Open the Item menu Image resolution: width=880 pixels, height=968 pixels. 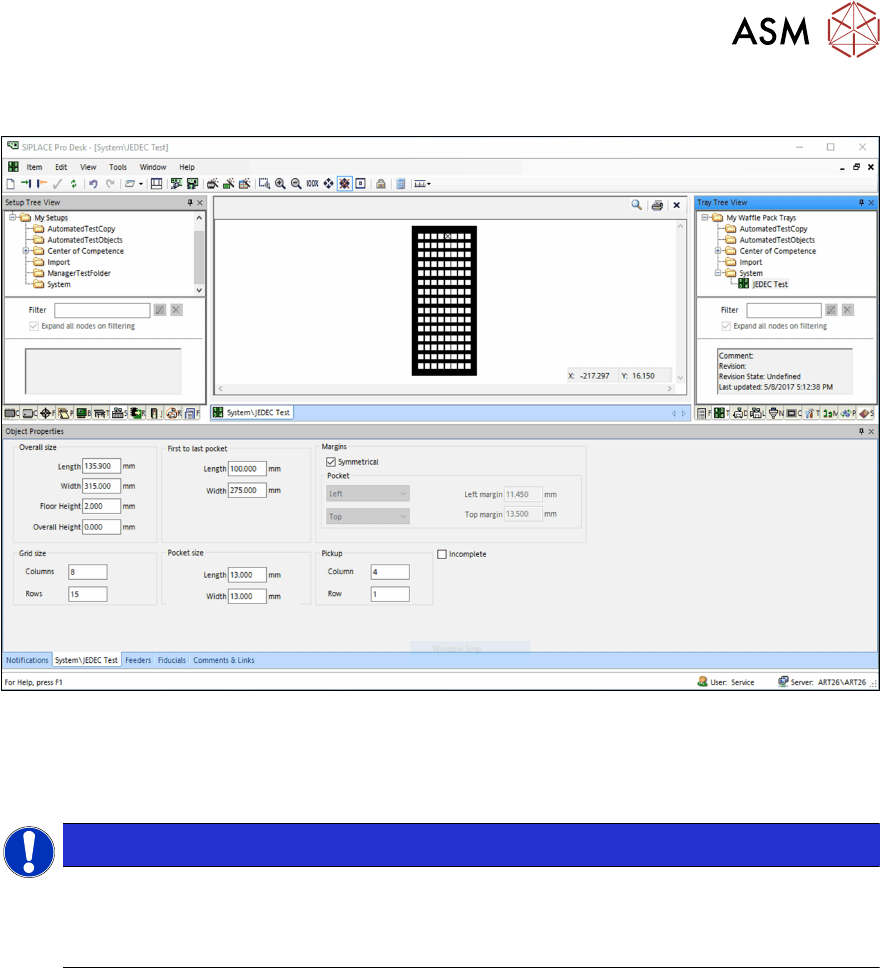point(34,167)
